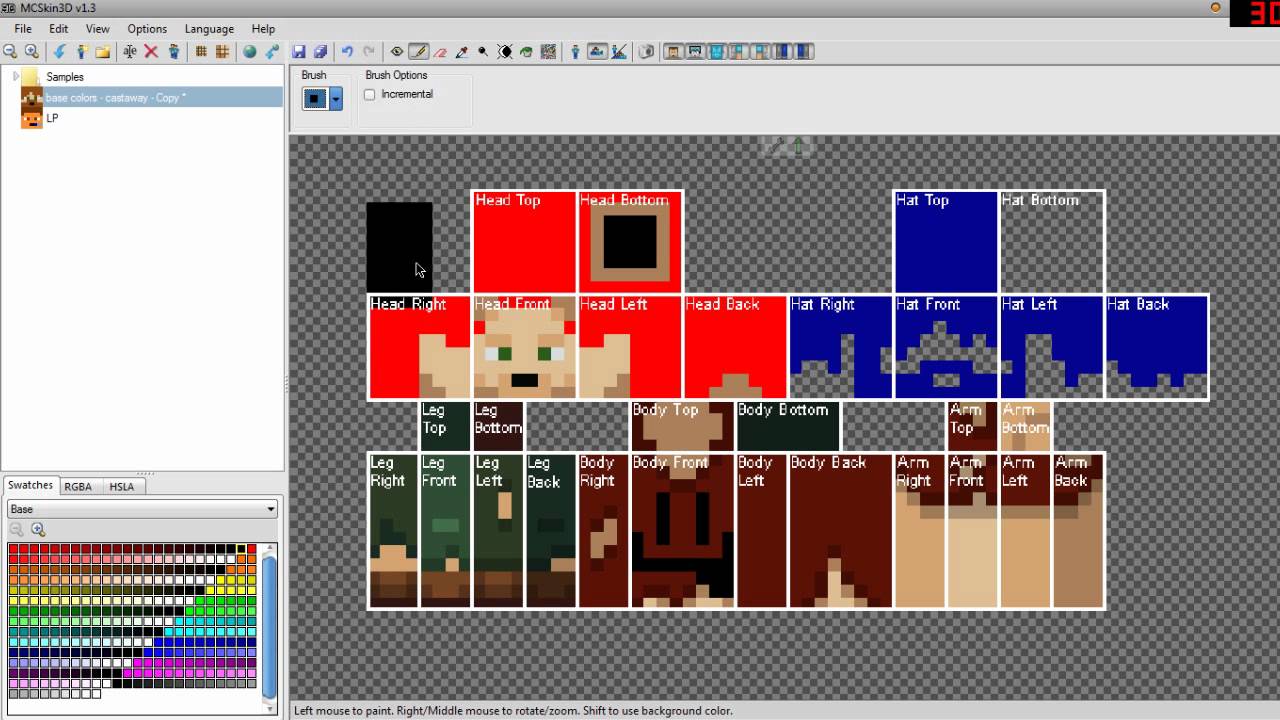The height and width of the screenshot is (720, 1280).
Task: Select the LP skin
Action: [x=52, y=118]
